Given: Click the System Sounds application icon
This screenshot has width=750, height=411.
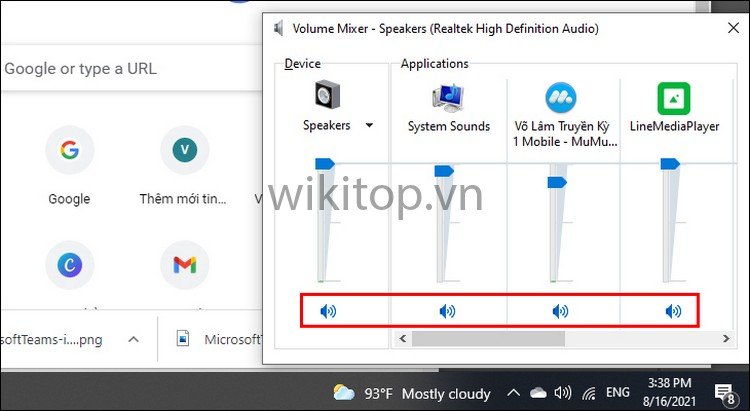Looking at the screenshot, I should click(448, 96).
